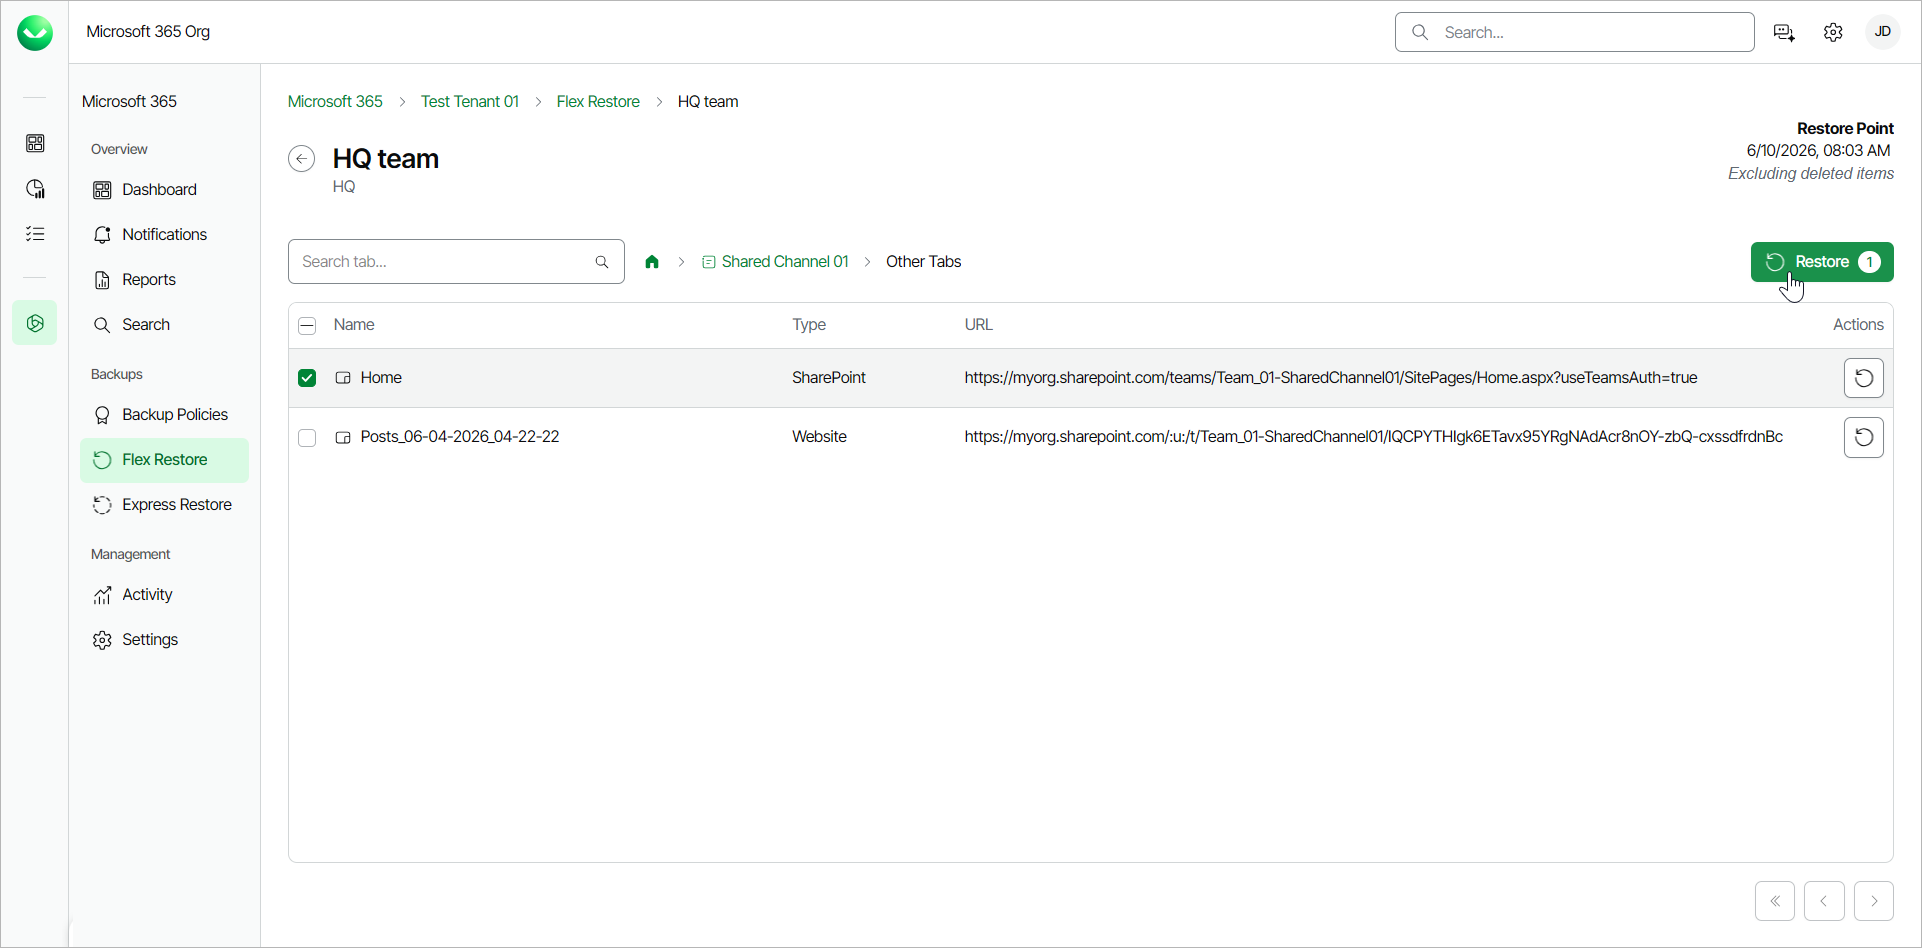
Task: Click the Restore Point date 6/10/2026
Action: pos(1818,151)
